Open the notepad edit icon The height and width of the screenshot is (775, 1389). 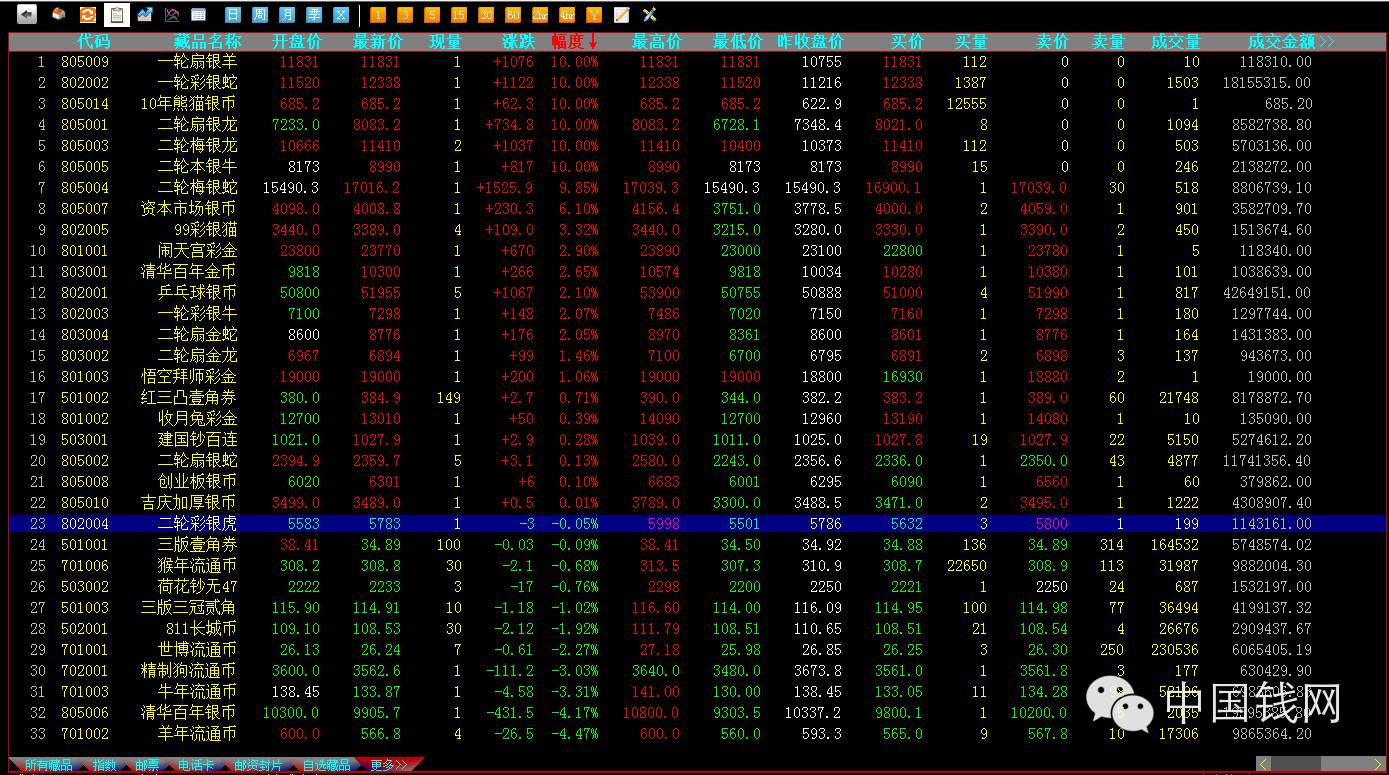pos(621,15)
